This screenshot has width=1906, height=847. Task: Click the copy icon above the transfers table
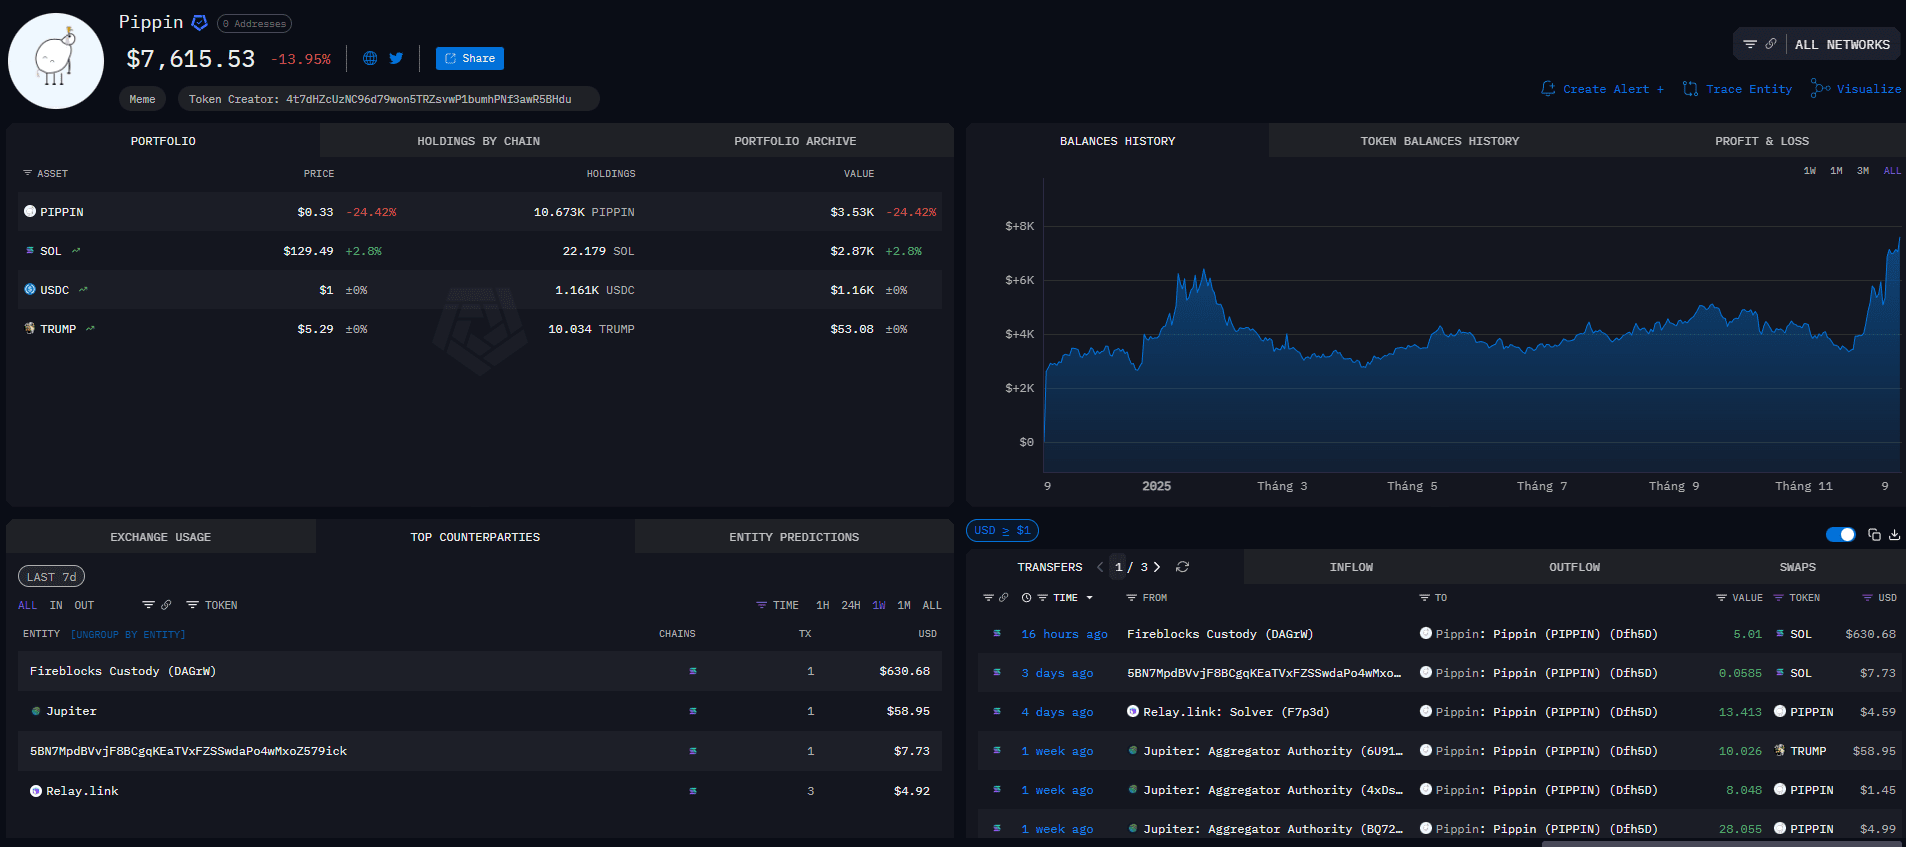[1874, 535]
